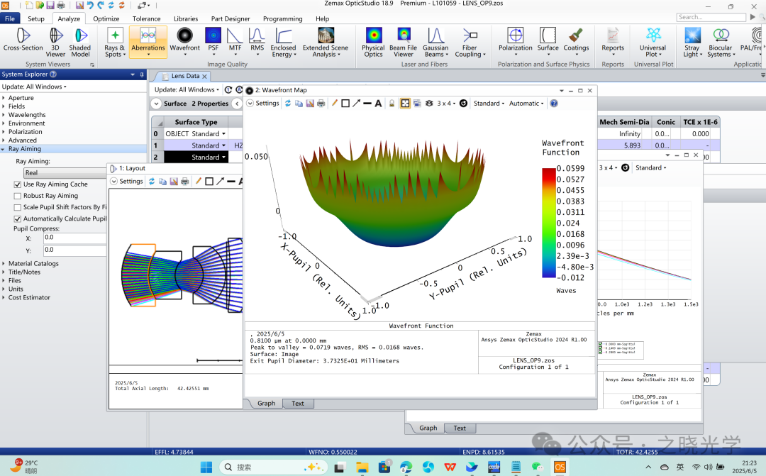Switch to the Optimize ribbon tab

point(105,18)
